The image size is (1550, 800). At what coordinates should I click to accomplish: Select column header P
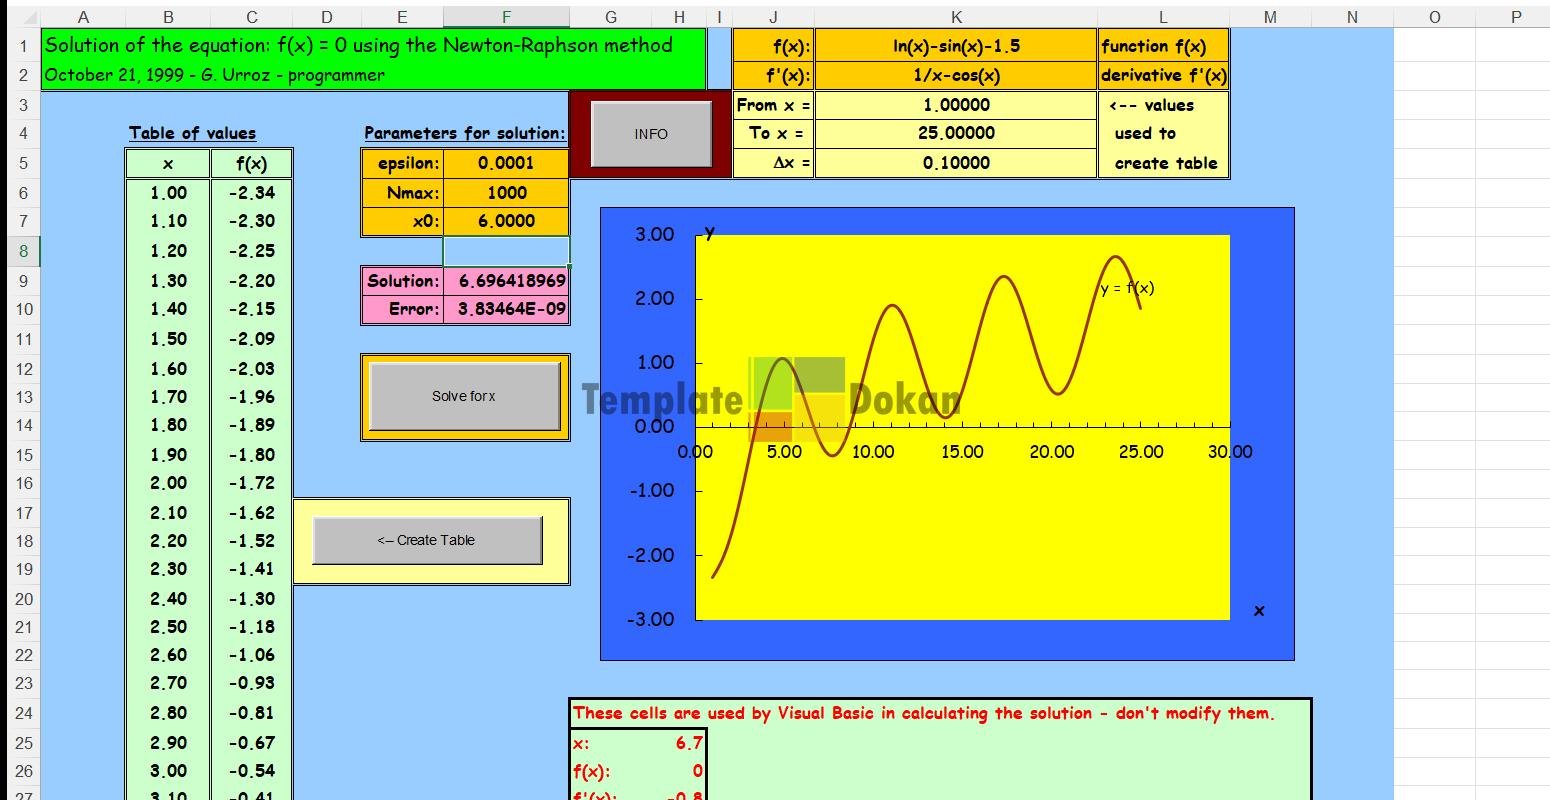pyautogui.click(x=1515, y=17)
